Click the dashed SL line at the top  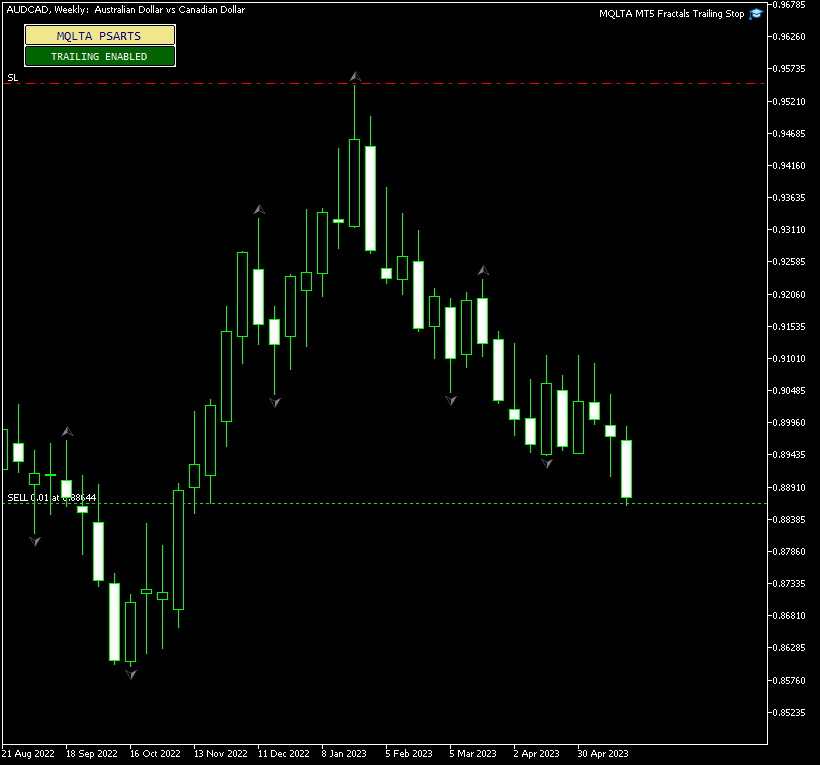point(400,85)
